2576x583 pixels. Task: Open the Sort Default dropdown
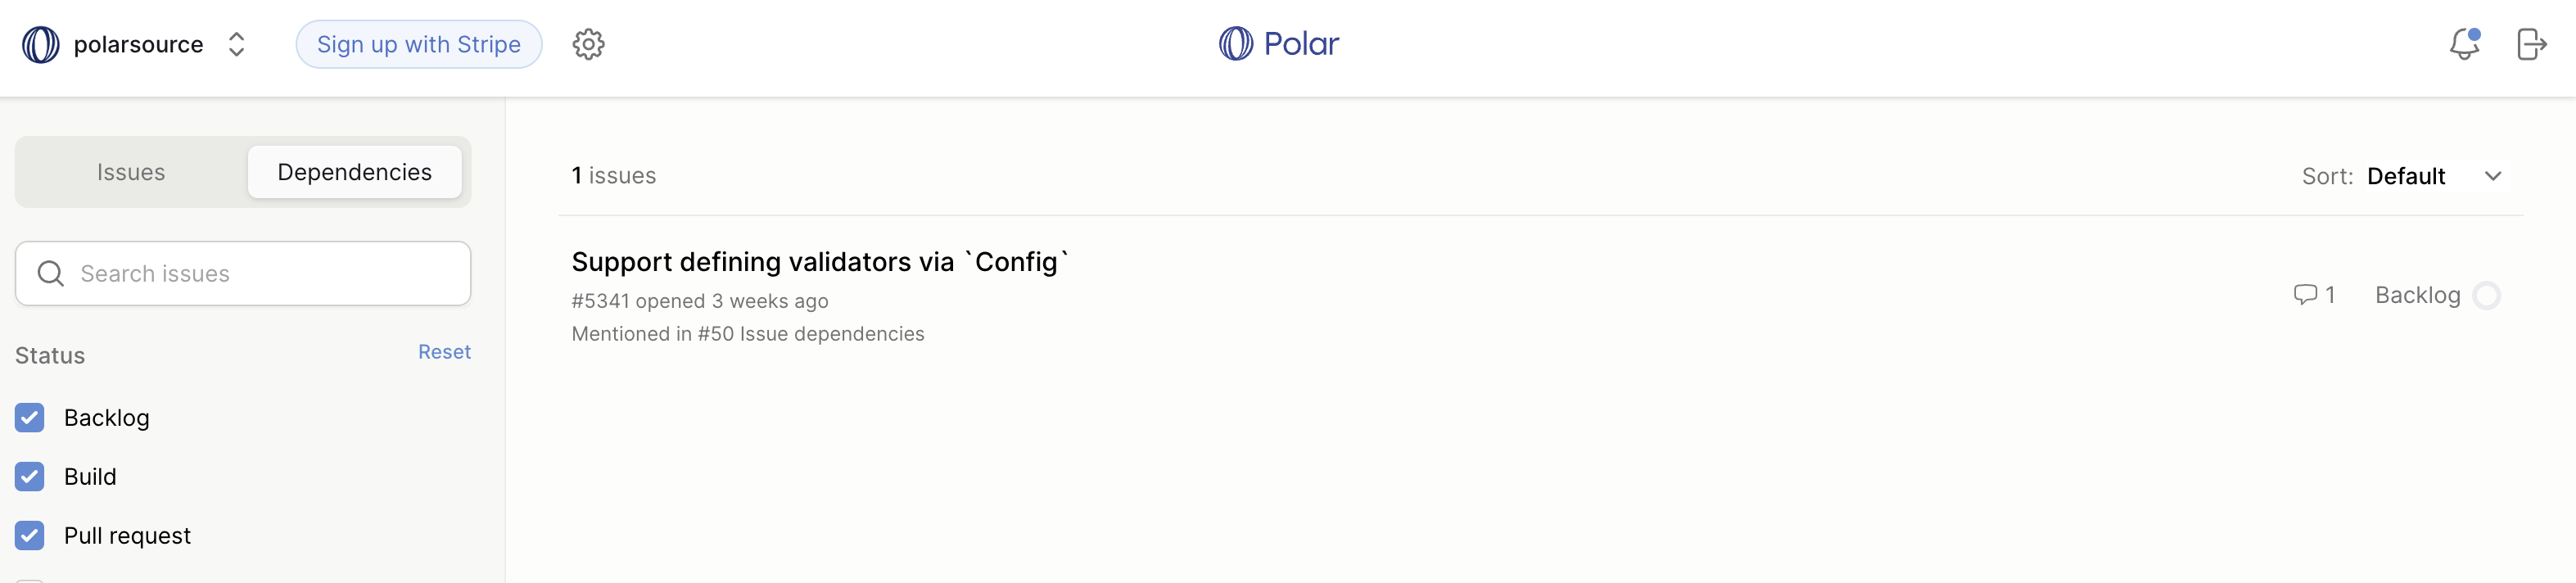pos(2407,176)
